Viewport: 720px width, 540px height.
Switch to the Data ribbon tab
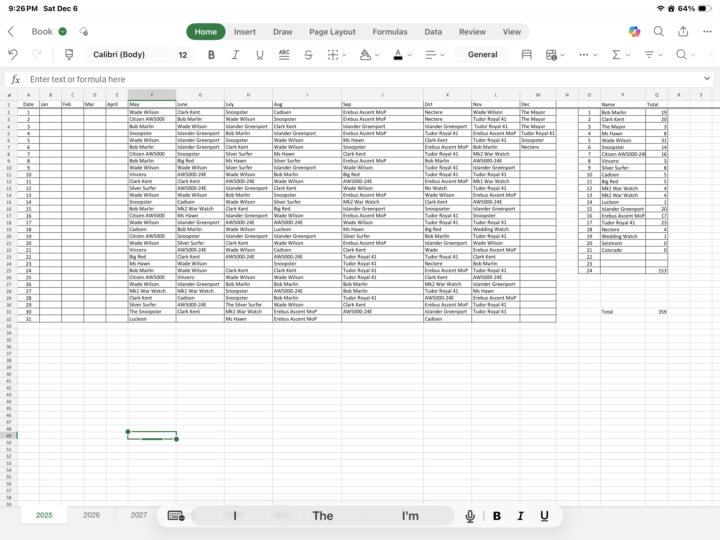tap(433, 32)
